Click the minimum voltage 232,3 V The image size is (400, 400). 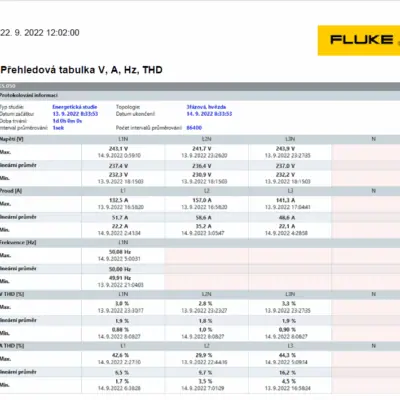[119, 175]
